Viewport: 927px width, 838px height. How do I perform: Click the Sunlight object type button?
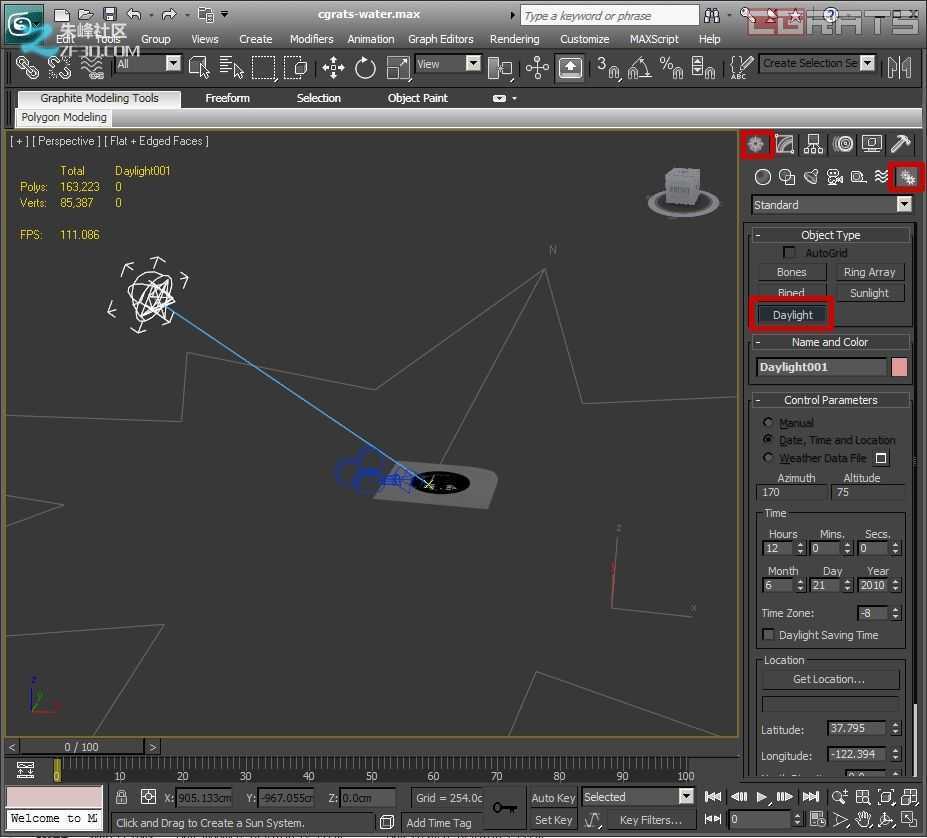pyautogui.click(x=868, y=293)
